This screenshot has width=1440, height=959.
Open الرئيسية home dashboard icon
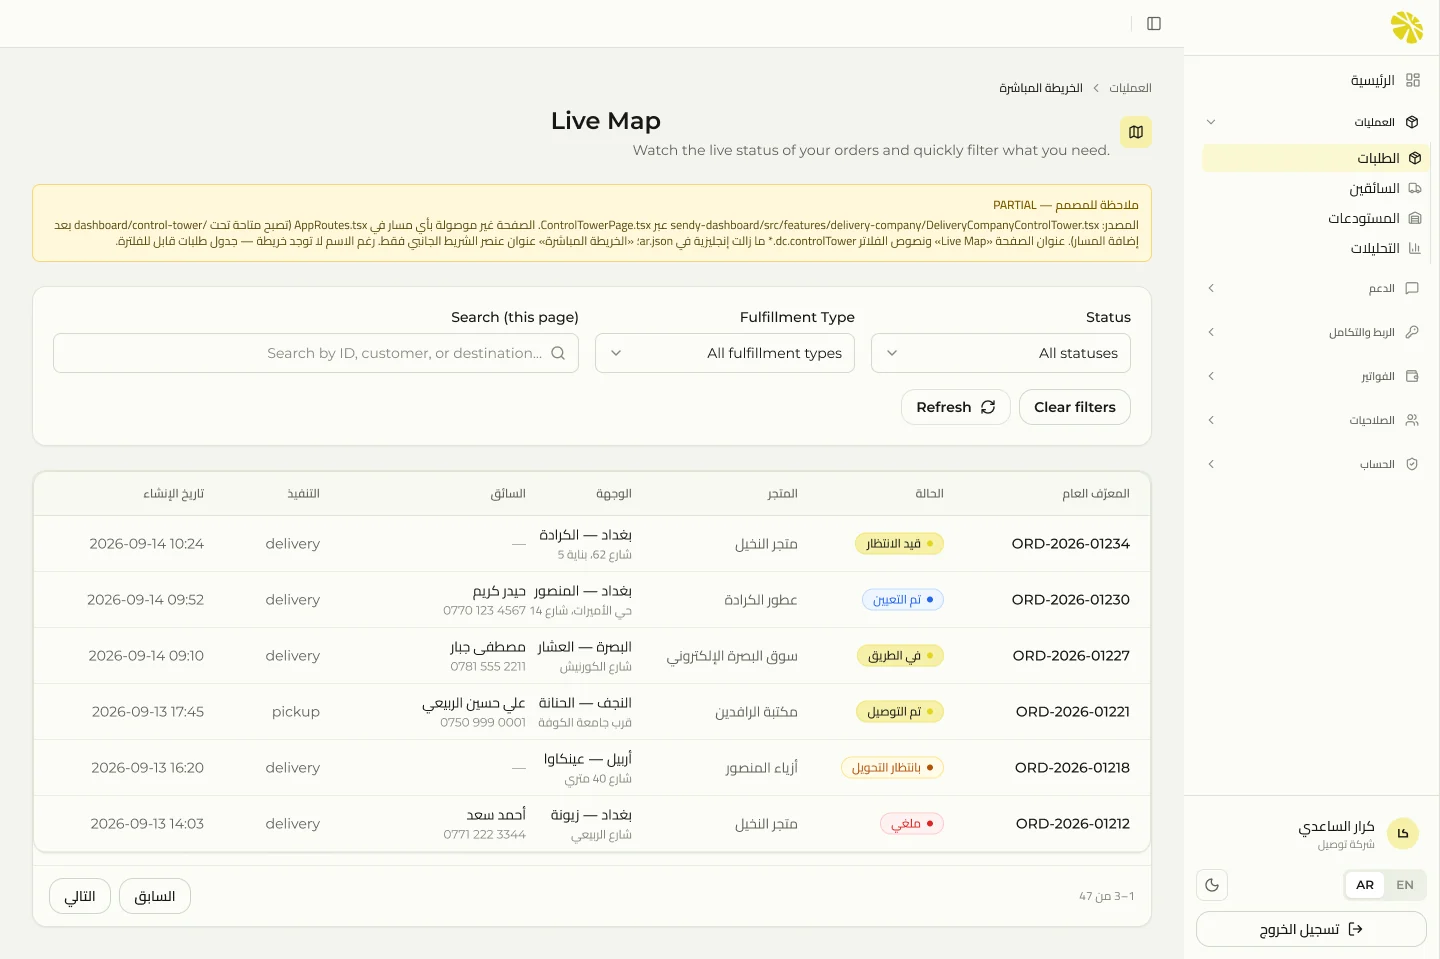click(1413, 80)
